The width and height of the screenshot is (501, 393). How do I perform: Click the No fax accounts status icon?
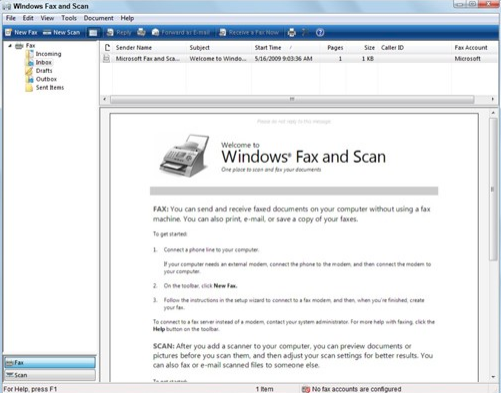point(305,389)
